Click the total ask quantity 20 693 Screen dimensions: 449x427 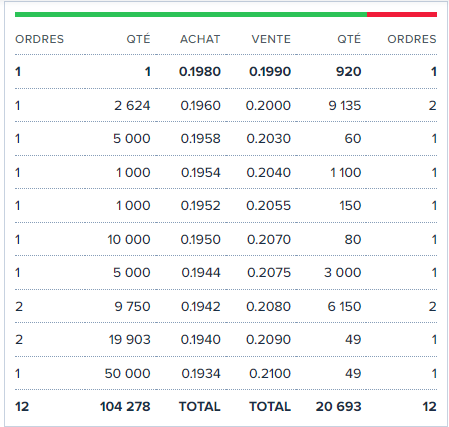[338, 407]
